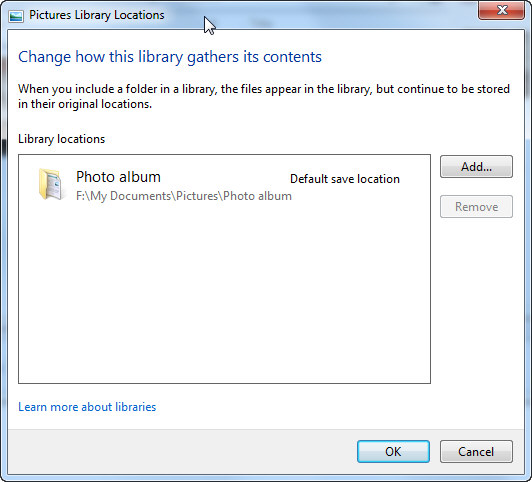Select the Photo album entry name
The image size is (532, 482).
(x=118, y=177)
